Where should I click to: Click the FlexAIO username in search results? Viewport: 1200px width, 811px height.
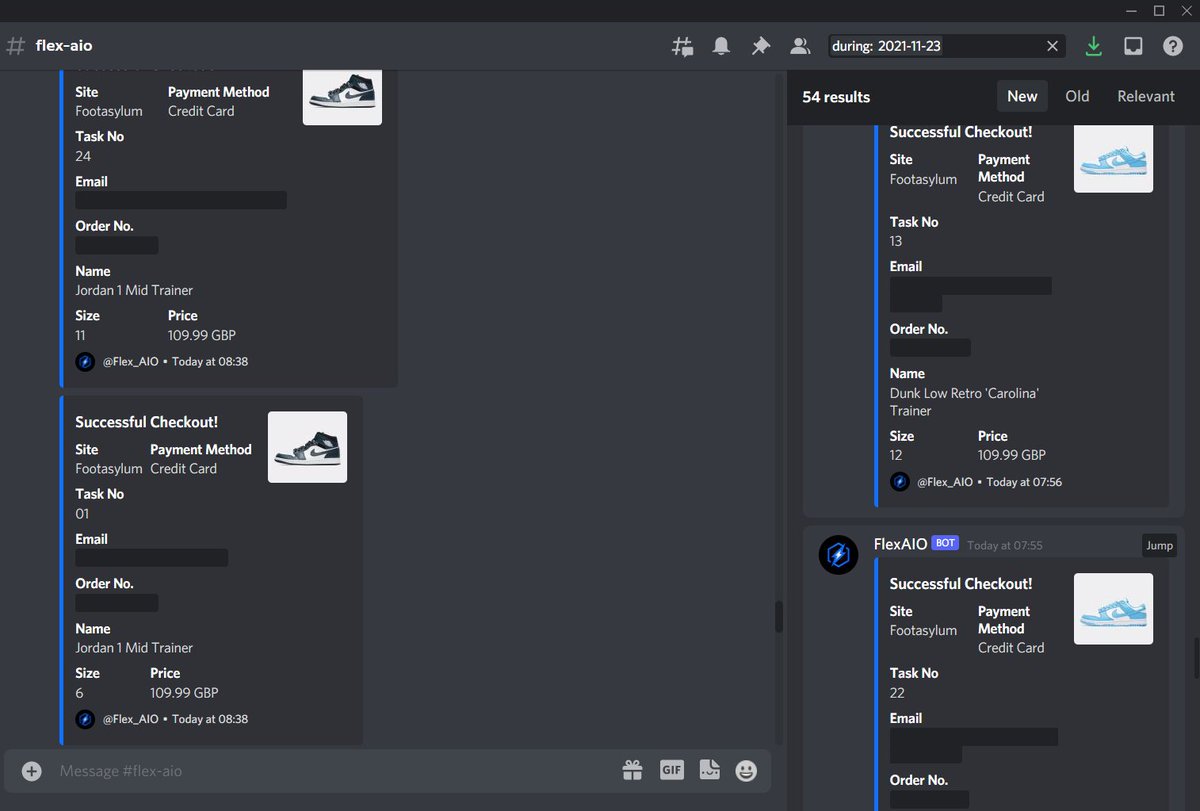(x=901, y=543)
